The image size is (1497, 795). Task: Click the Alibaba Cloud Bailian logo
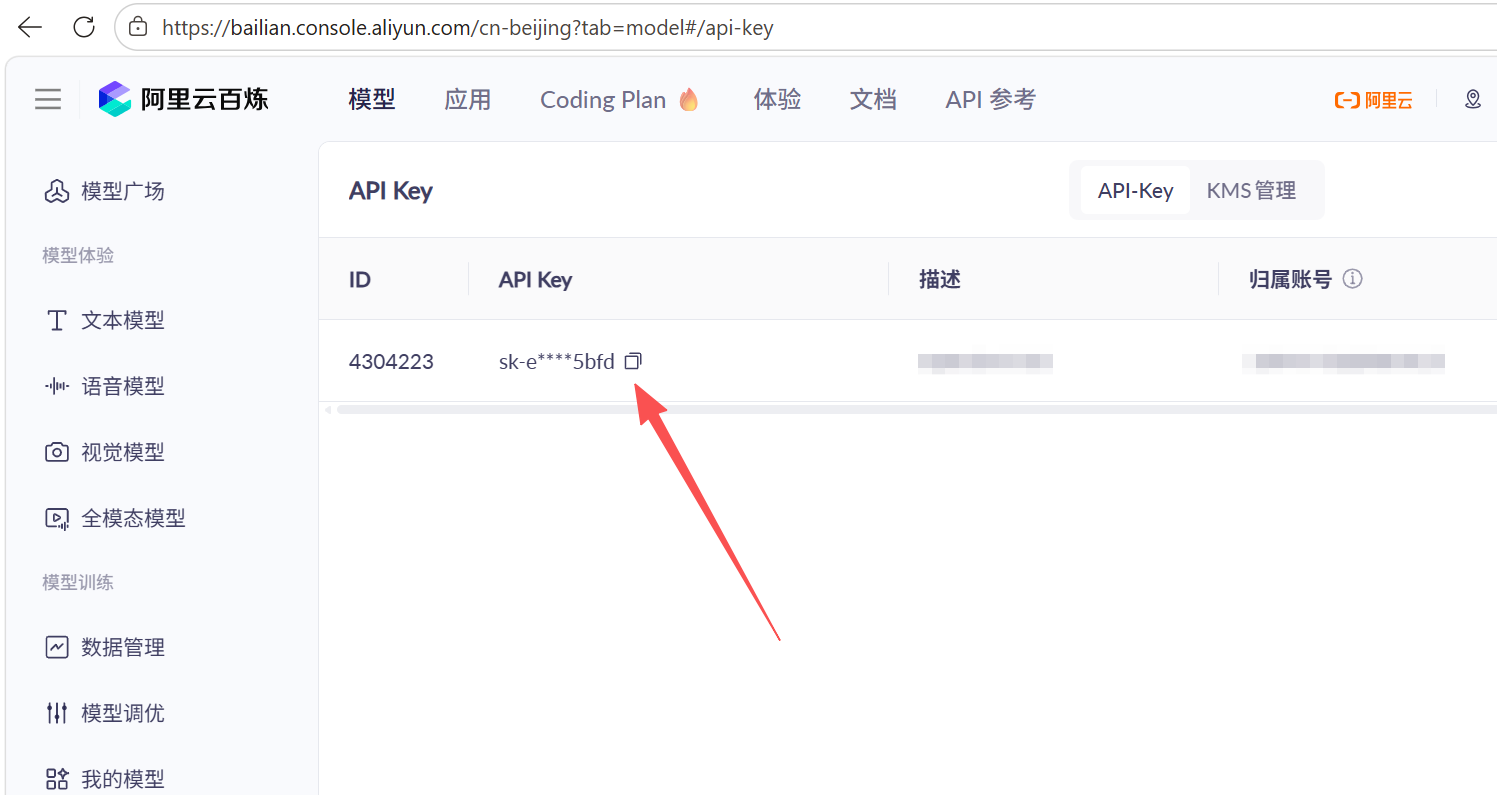click(183, 99)
